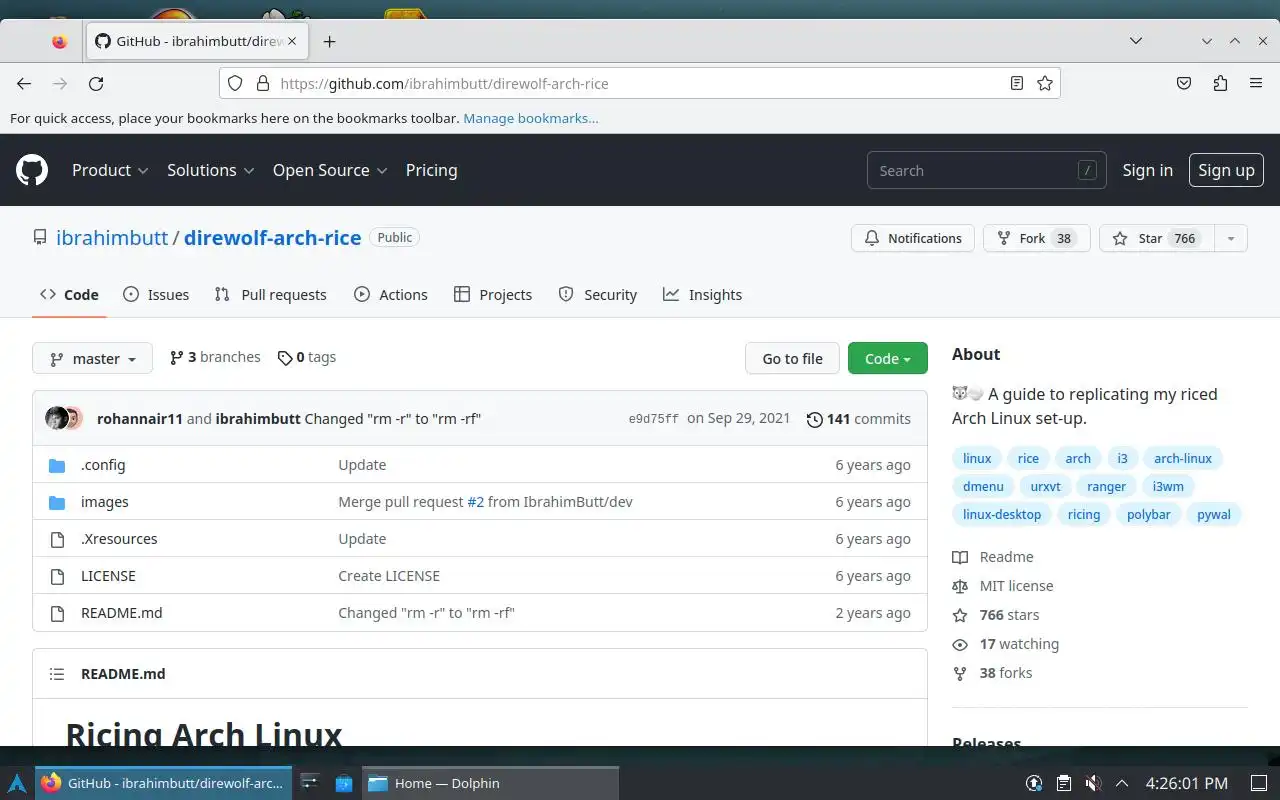The image size is (1280, 800).
Task: Select the Insights tab
Action: point(702,295)
